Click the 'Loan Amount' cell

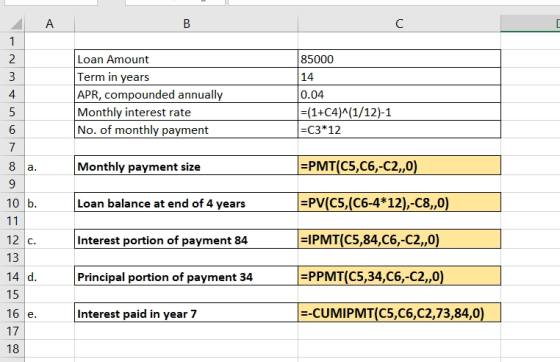coord(186,59)
